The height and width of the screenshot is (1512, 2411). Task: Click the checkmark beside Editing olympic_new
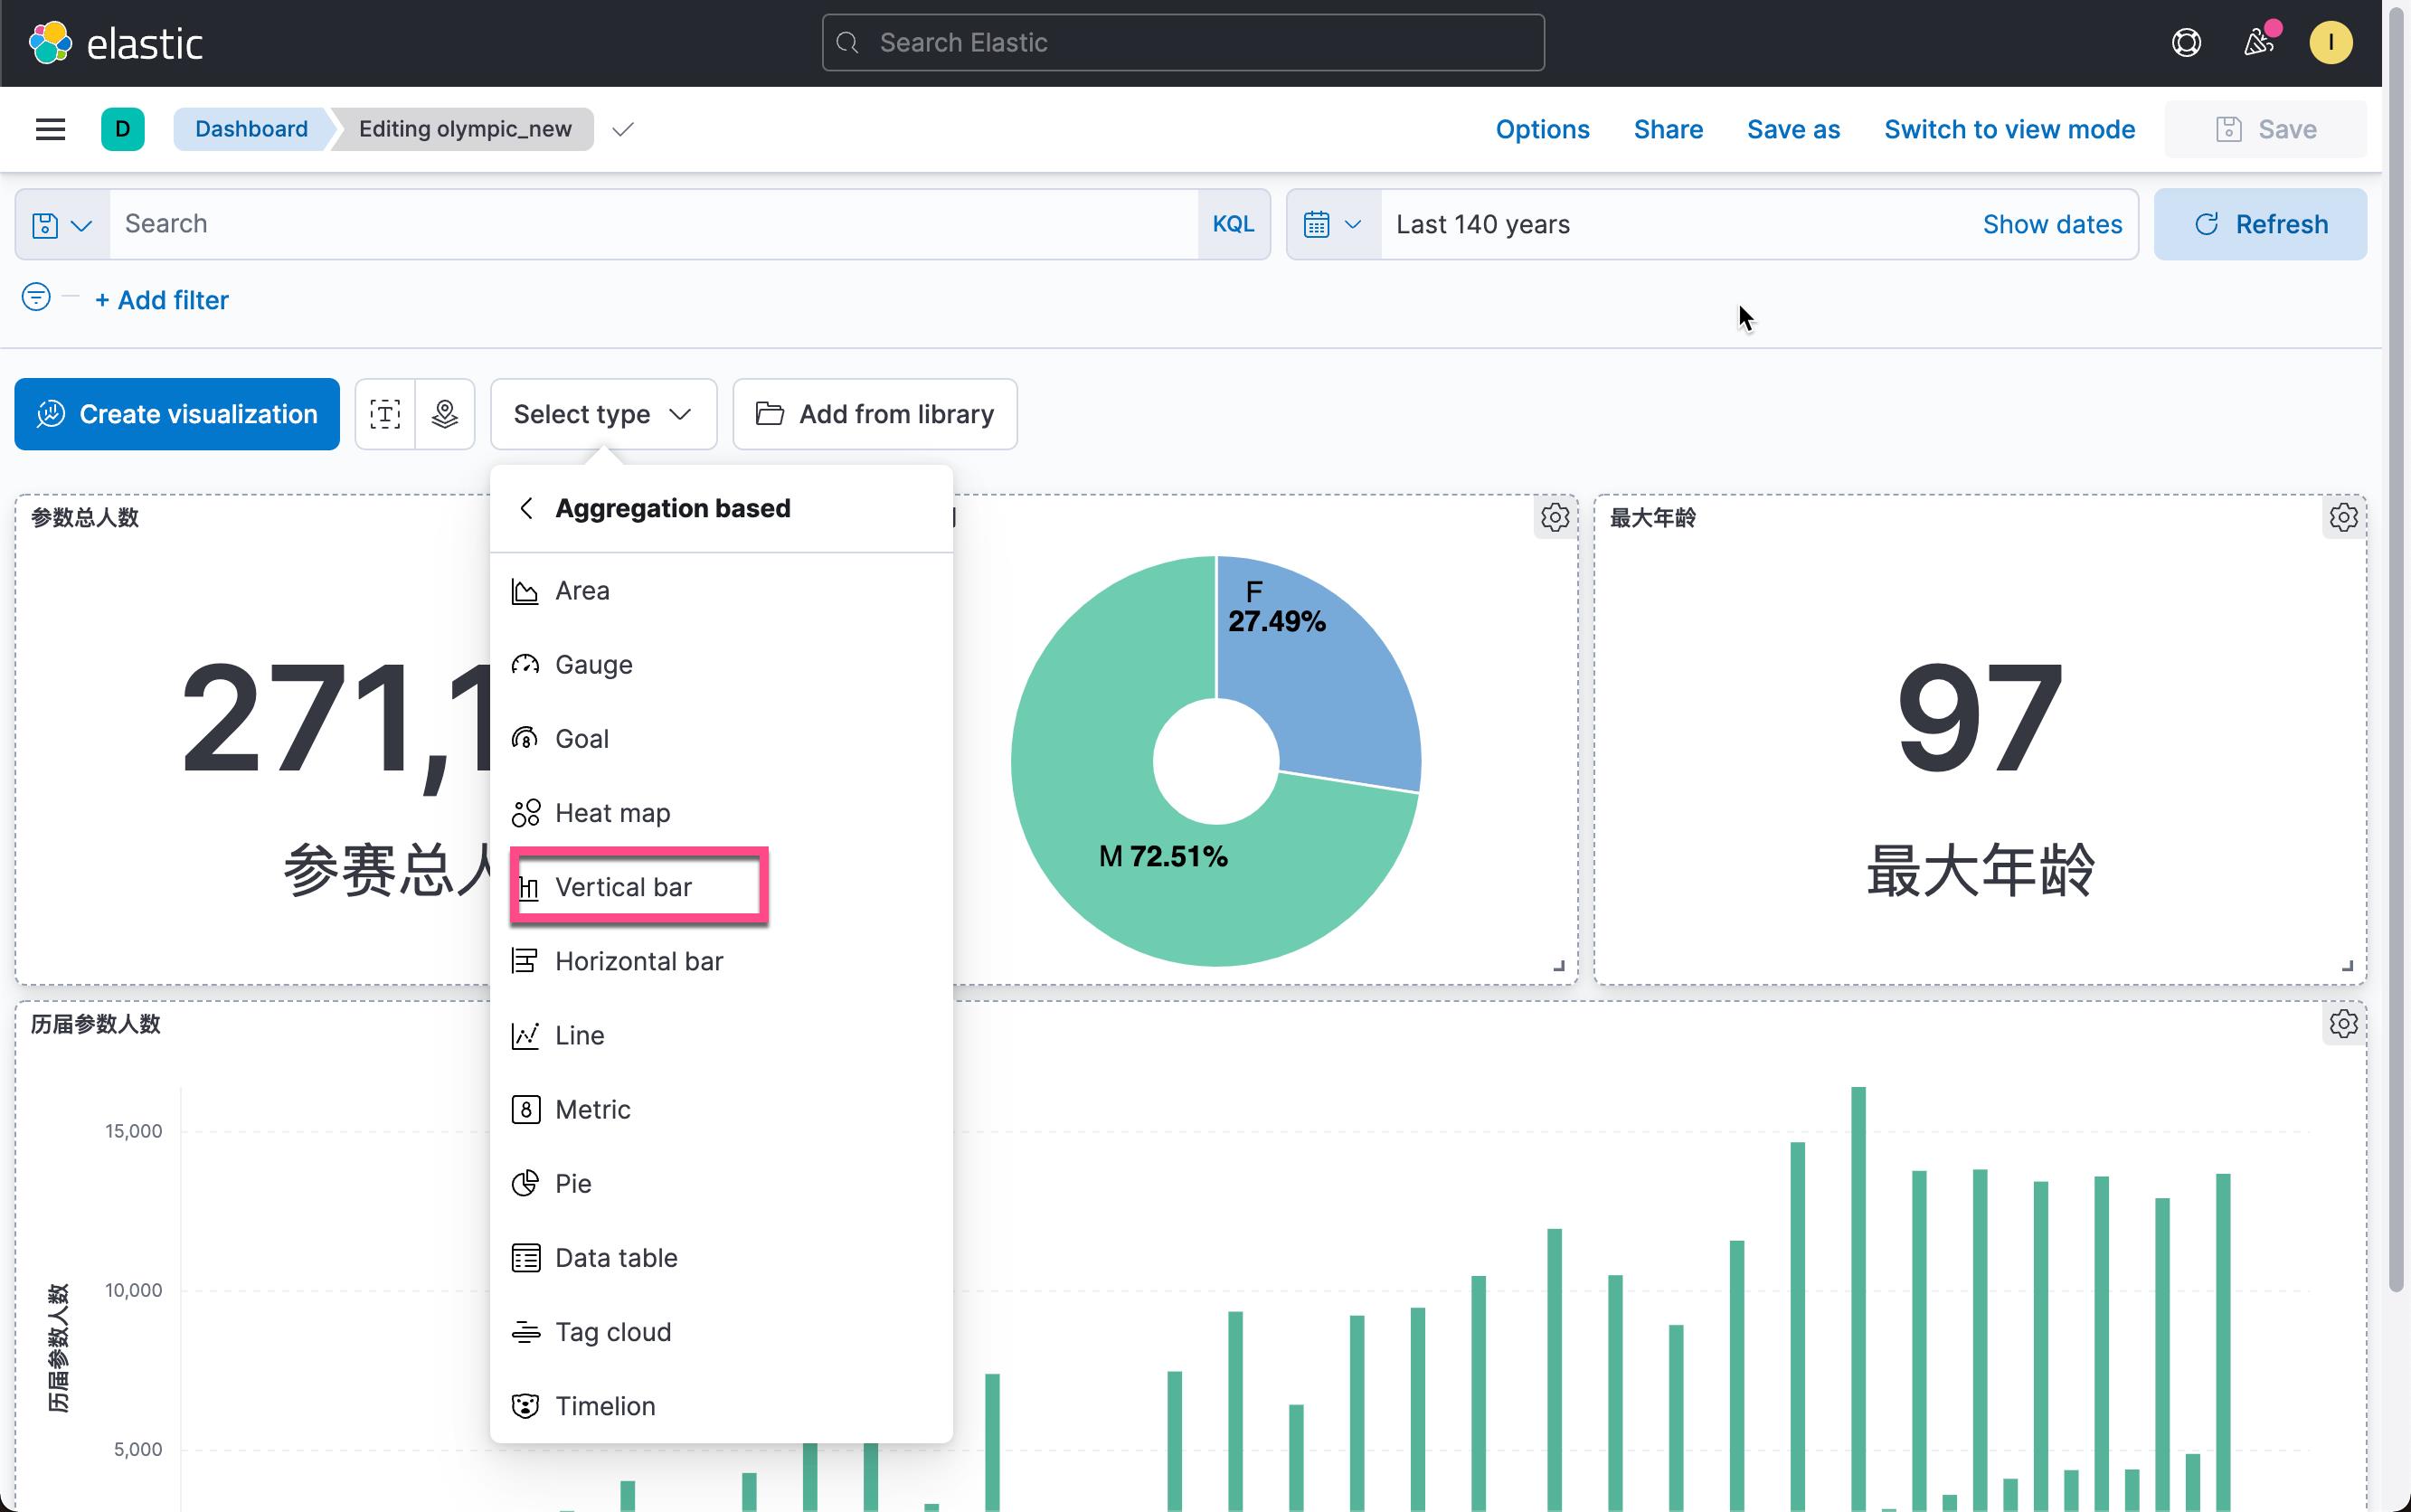(x=623, y=129)
